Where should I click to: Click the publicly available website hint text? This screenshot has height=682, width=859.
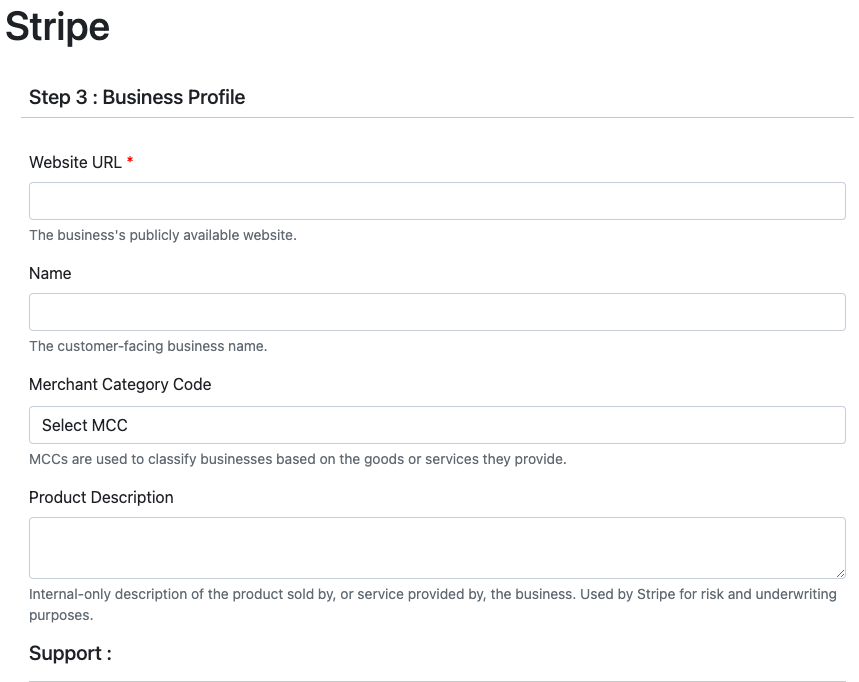(x=163, y=235)
